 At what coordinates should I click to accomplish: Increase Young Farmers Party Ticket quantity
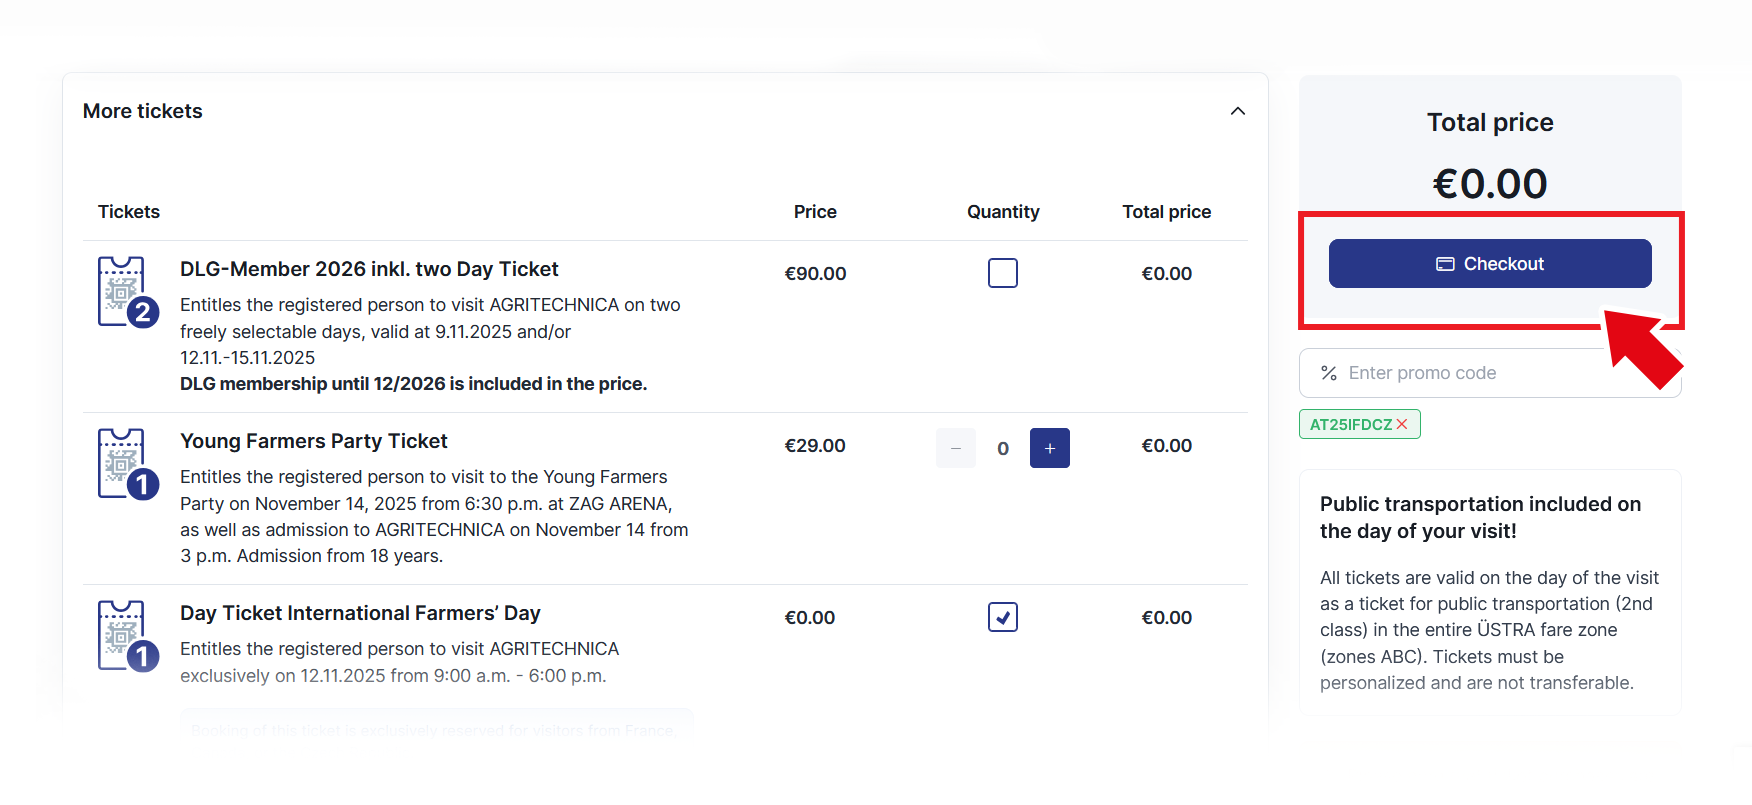[x=1049, y=448]
